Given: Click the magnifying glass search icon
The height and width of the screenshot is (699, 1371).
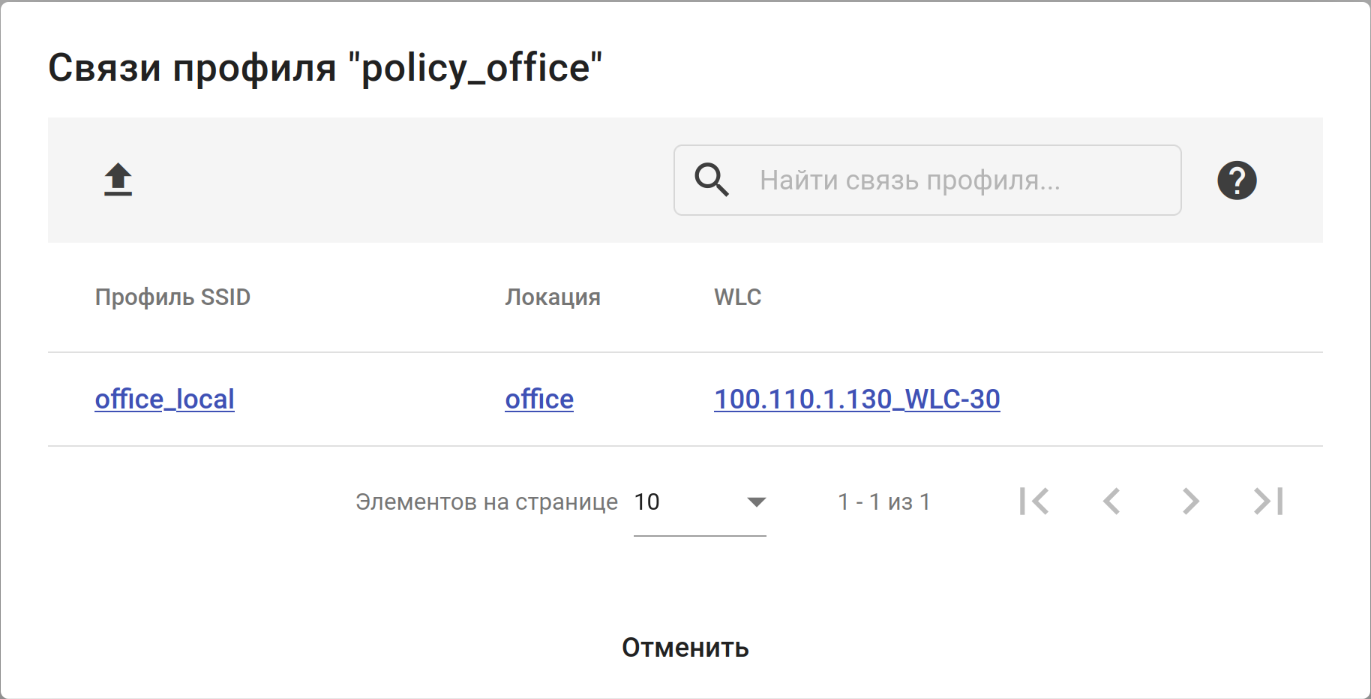Looking at the screenshot, I should click(x=711, y=181).
